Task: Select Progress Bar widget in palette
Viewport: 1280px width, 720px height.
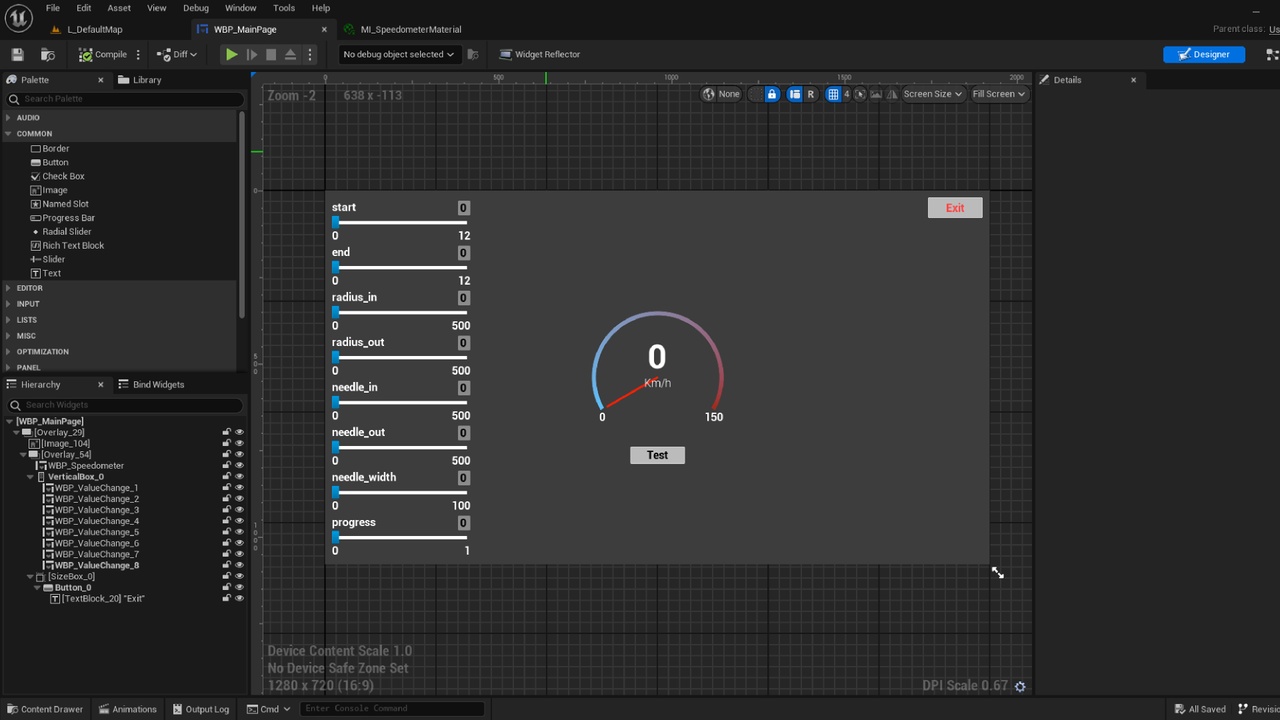Action: (62, 218)
